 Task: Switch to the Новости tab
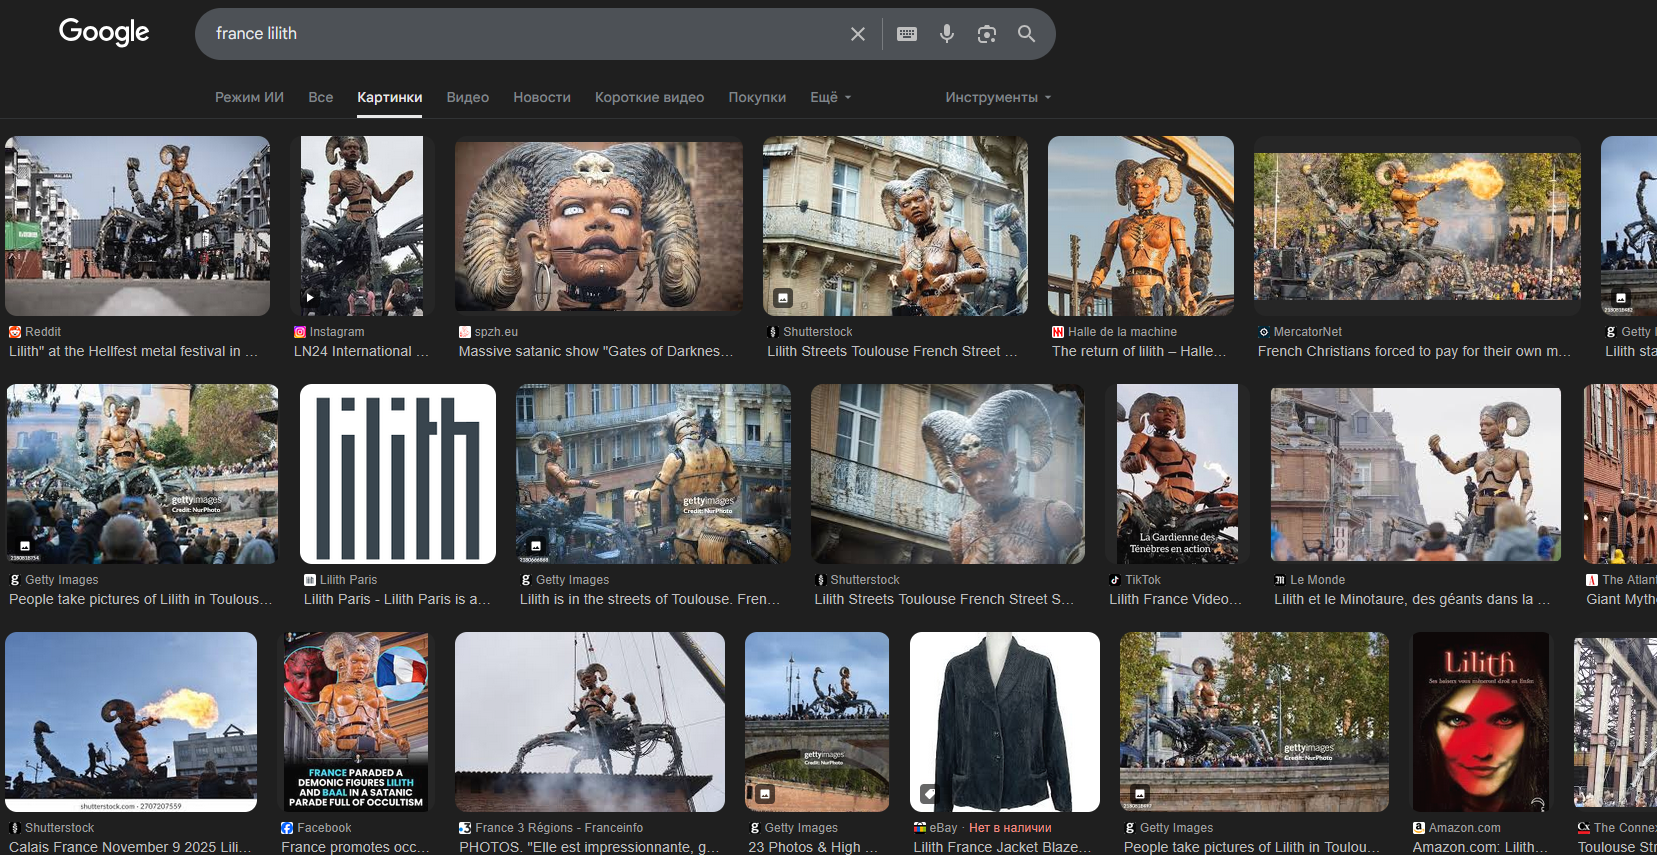coord(541,97)
